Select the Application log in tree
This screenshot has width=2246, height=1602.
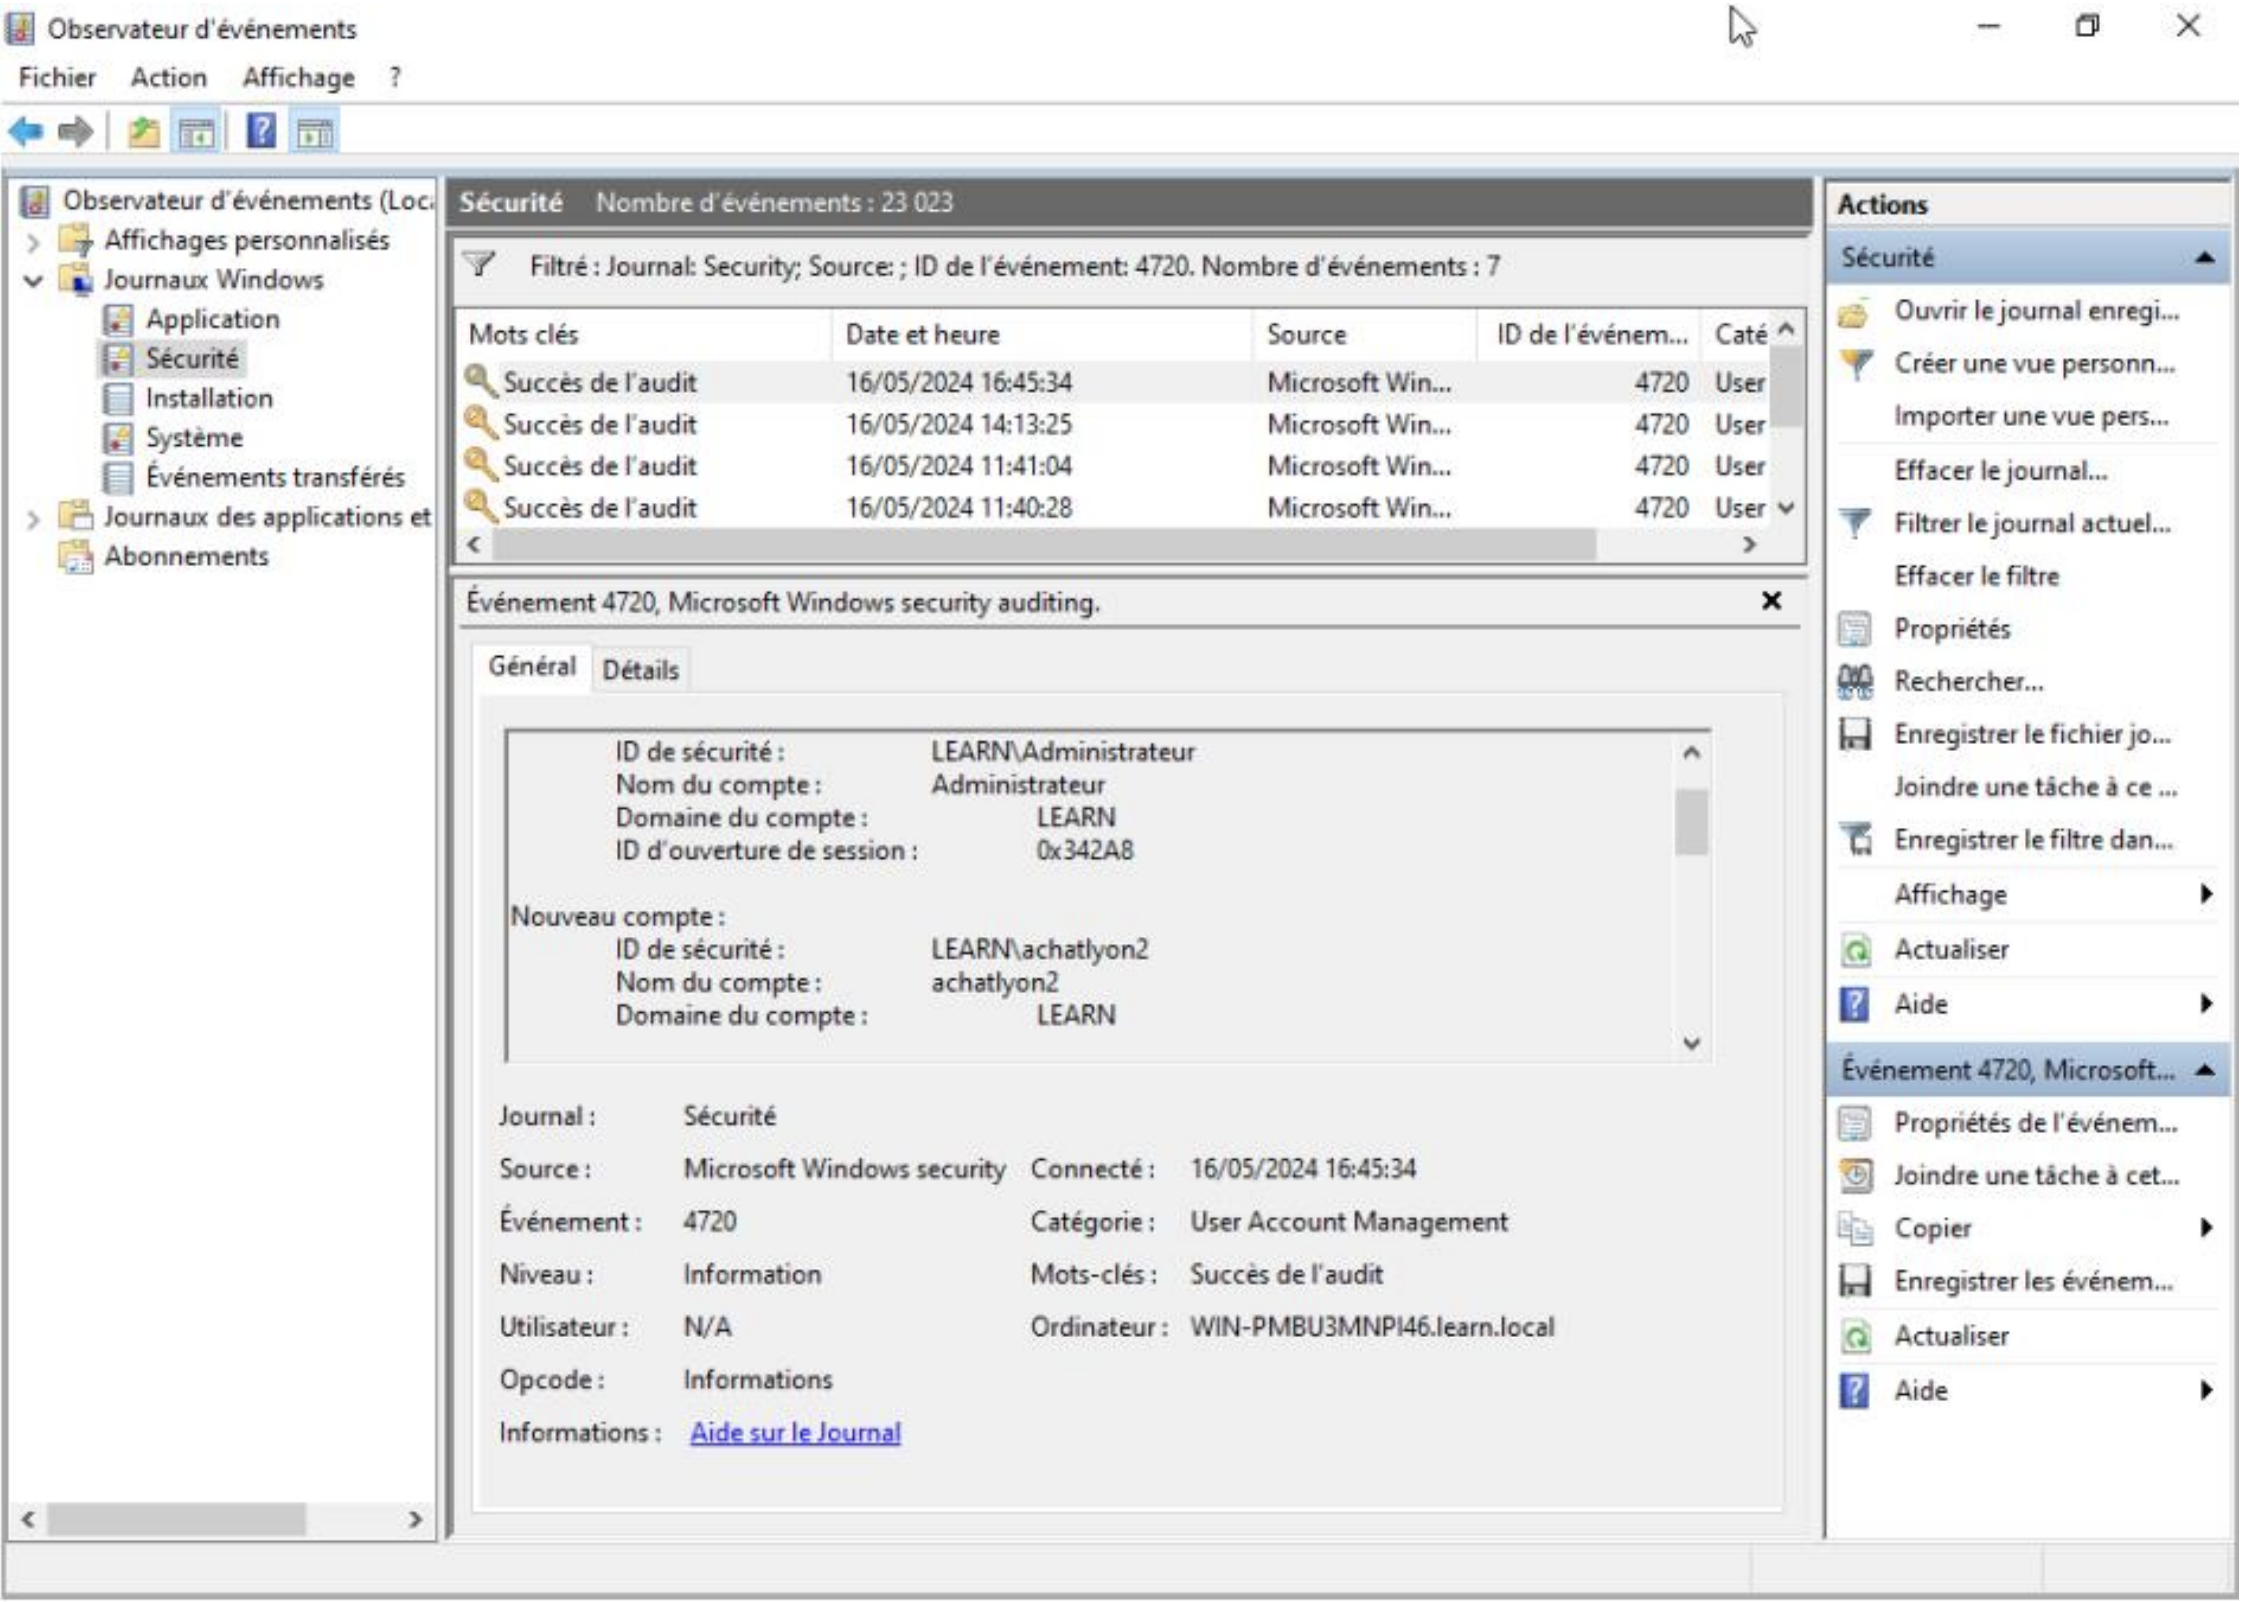(212, 319)
